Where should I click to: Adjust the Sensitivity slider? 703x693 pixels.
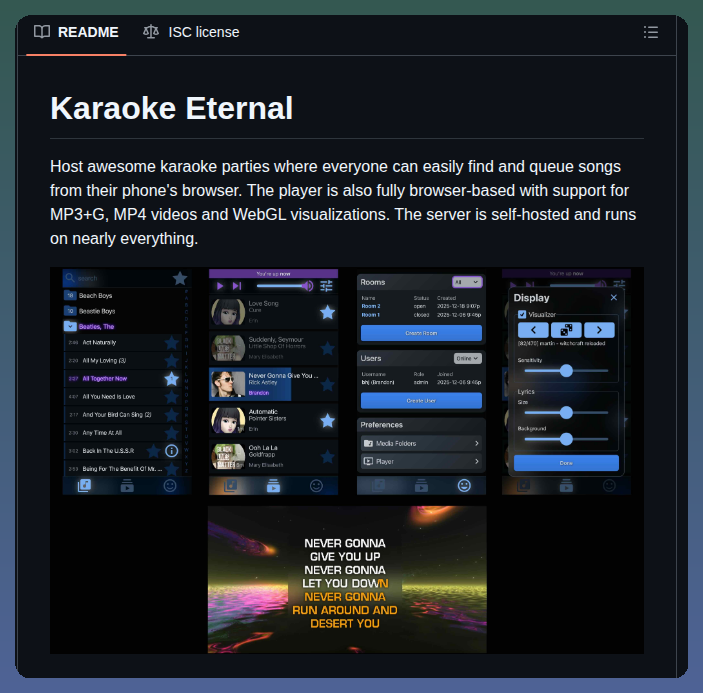click(566, 371)
